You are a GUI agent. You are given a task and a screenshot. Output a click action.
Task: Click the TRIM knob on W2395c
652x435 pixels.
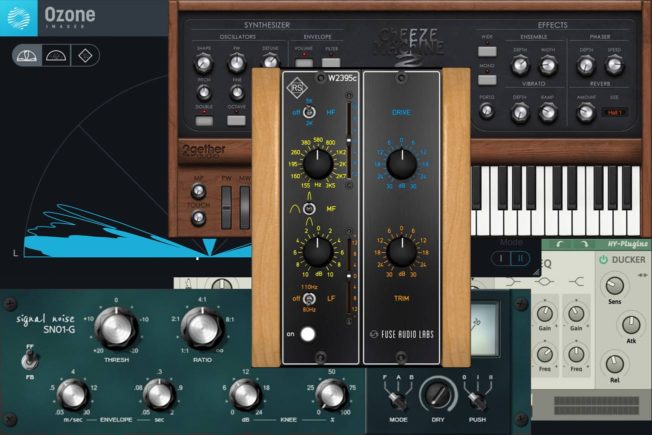402,252
